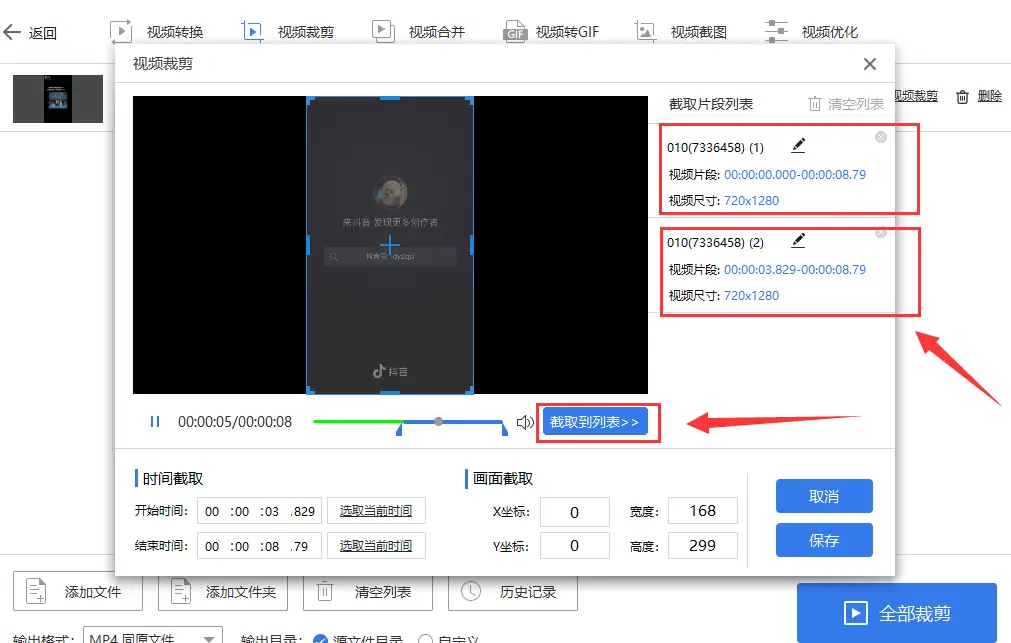Click the trim start marker on the timeline

400,428
